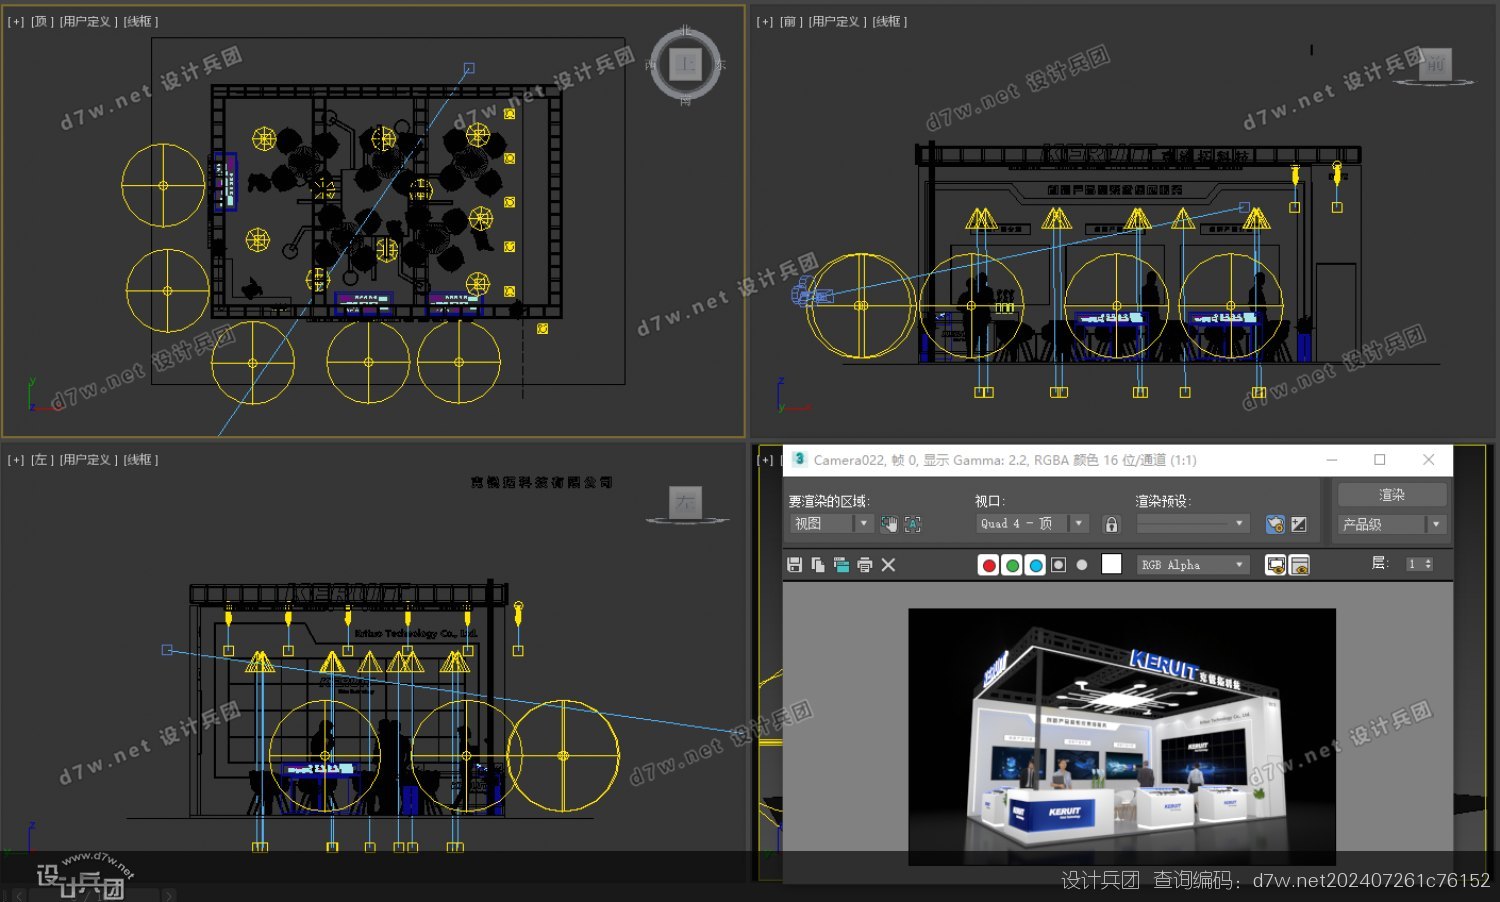Open the [左] view label menu
Viewport: 1500px width, 902px height.
click(x=42, y=460)
